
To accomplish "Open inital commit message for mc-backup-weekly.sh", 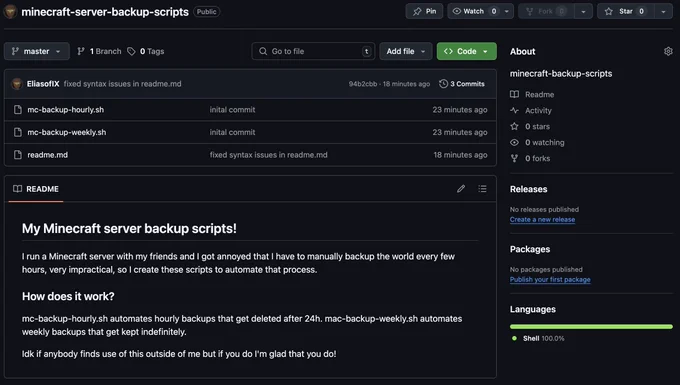I will [232, 132].
